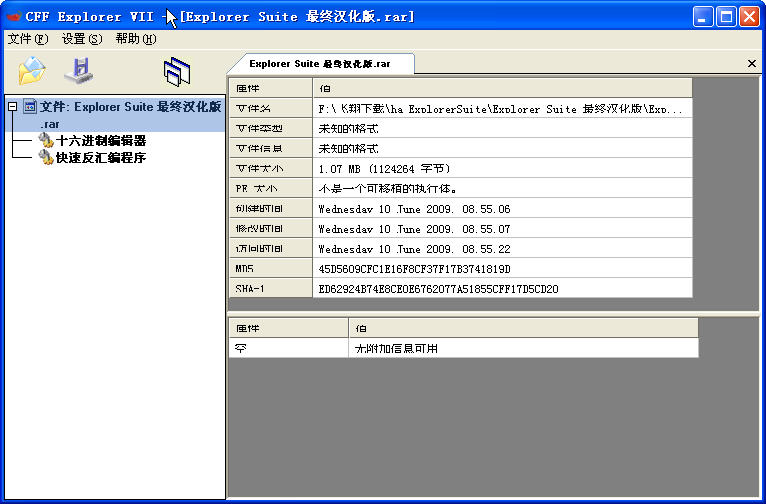The width and height of the screenshot is (766, 504).
Task: Click the file path value starting with F:\
Action: pyautogui.click(x=502, y=108)
